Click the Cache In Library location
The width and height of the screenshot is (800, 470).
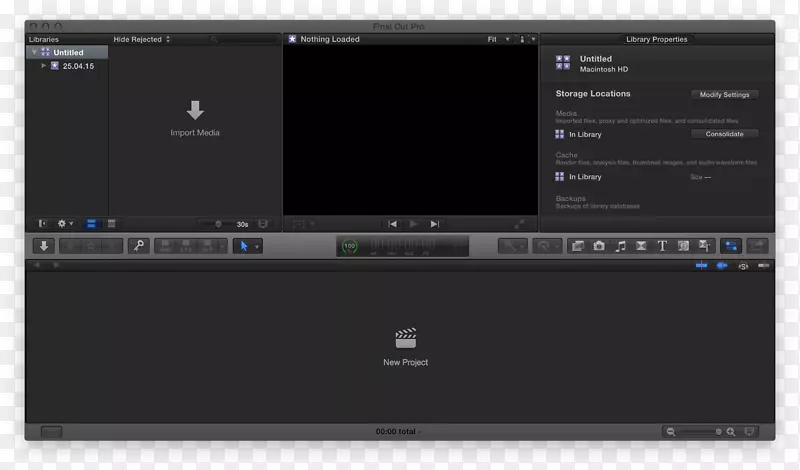[579, 177]
